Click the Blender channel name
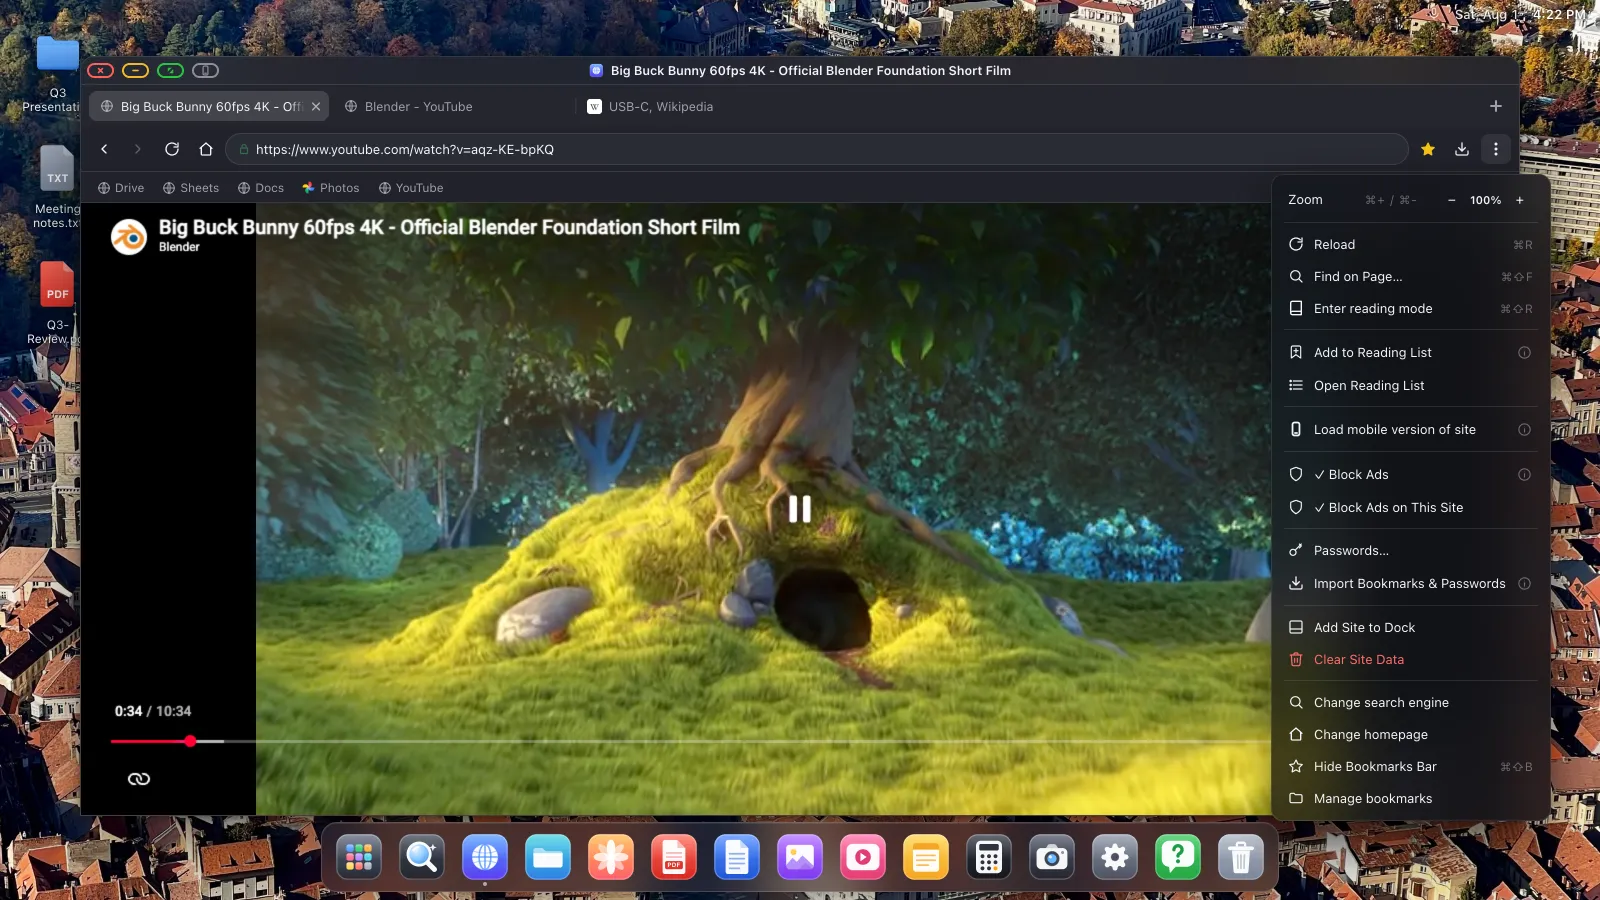The width and height of the screenshot is (1600, 900). pyautogui.click(x=179, y=247)
